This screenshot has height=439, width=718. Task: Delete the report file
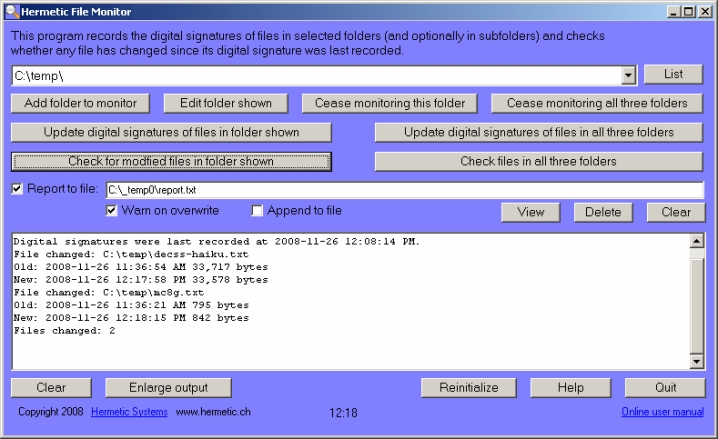[x=602, y=212]
